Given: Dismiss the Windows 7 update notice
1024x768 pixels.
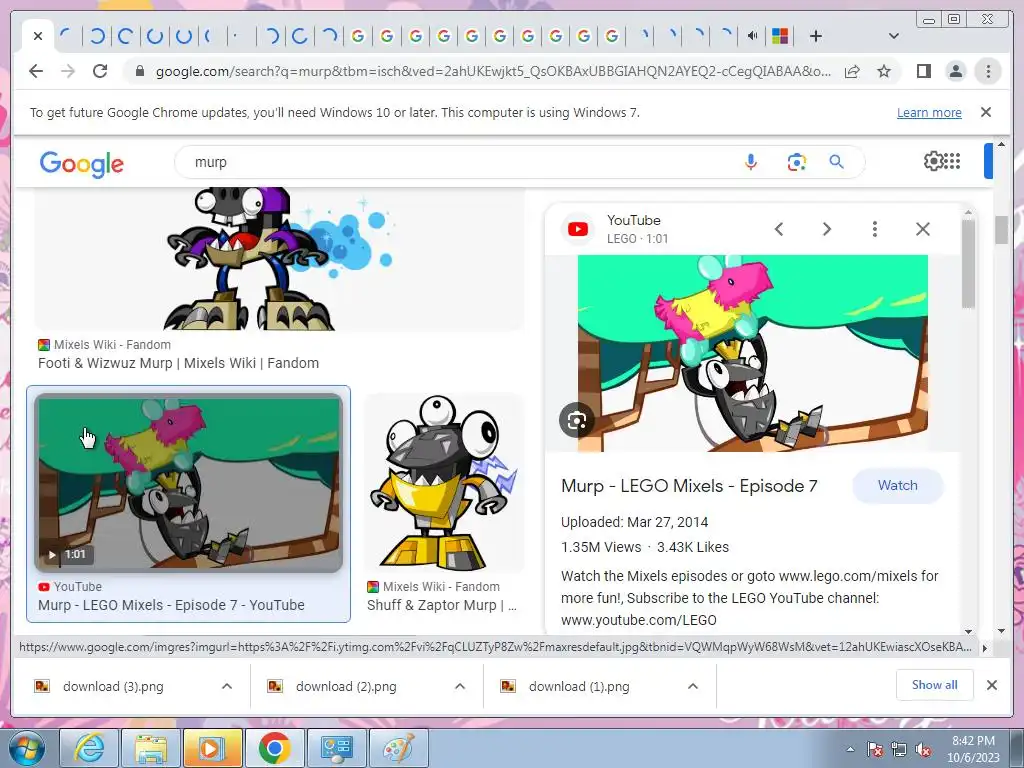Looking at the screenshot, I should (x=986, y=112).
